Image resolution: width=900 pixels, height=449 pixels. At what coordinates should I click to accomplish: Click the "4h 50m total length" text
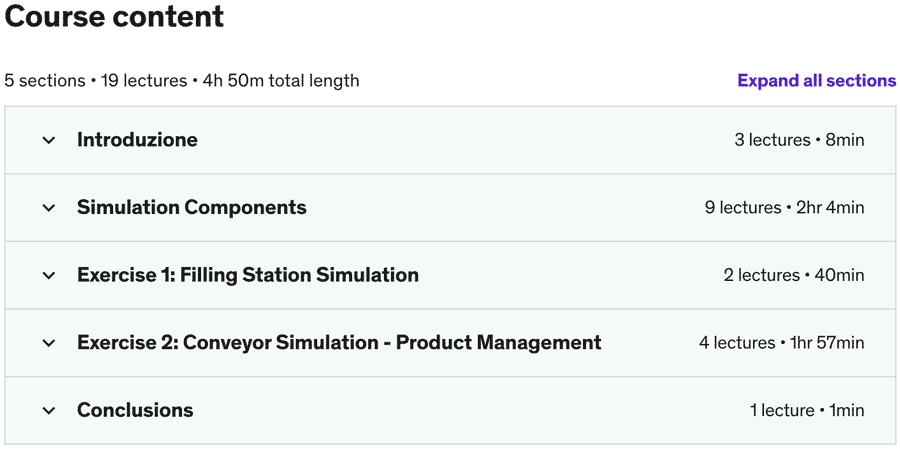pyautogui.click(x=281, y=81)
